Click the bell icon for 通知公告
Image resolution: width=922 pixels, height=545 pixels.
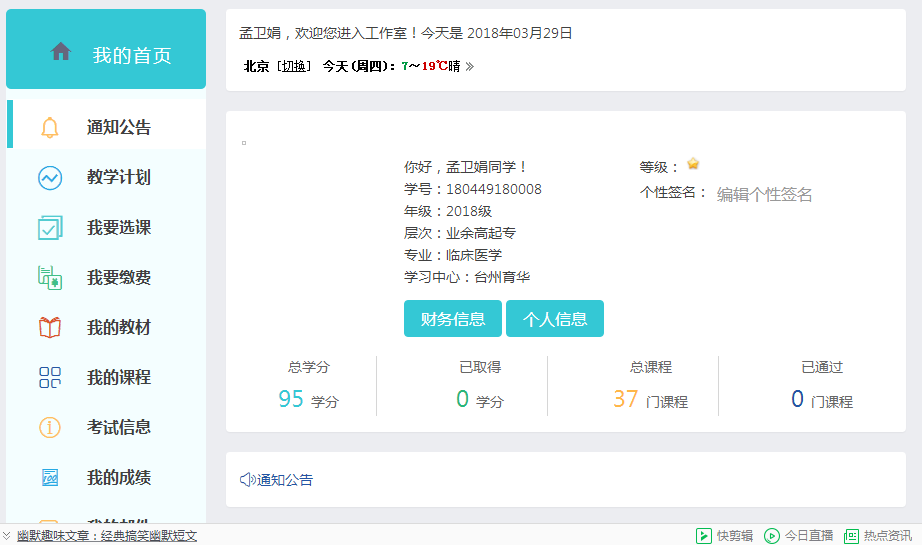(x=49, y=128)
